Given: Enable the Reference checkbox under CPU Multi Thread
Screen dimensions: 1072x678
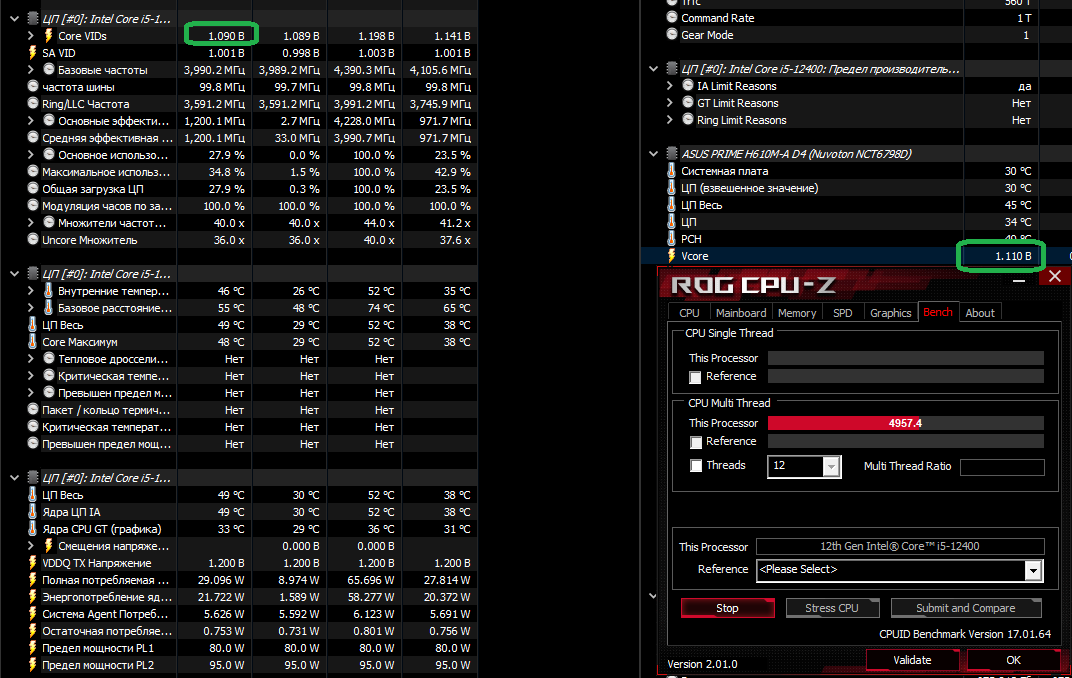Looking at the screenshot, I should [x=695, y=442].
